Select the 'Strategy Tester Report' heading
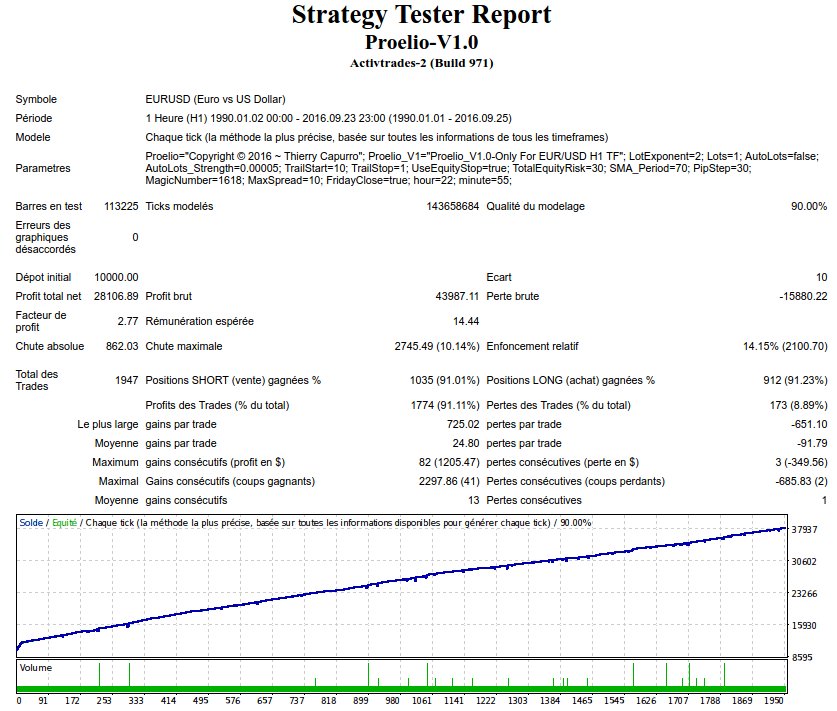This screenshot has height=711, width=837. pyautogui.click(x=421, y=15)
